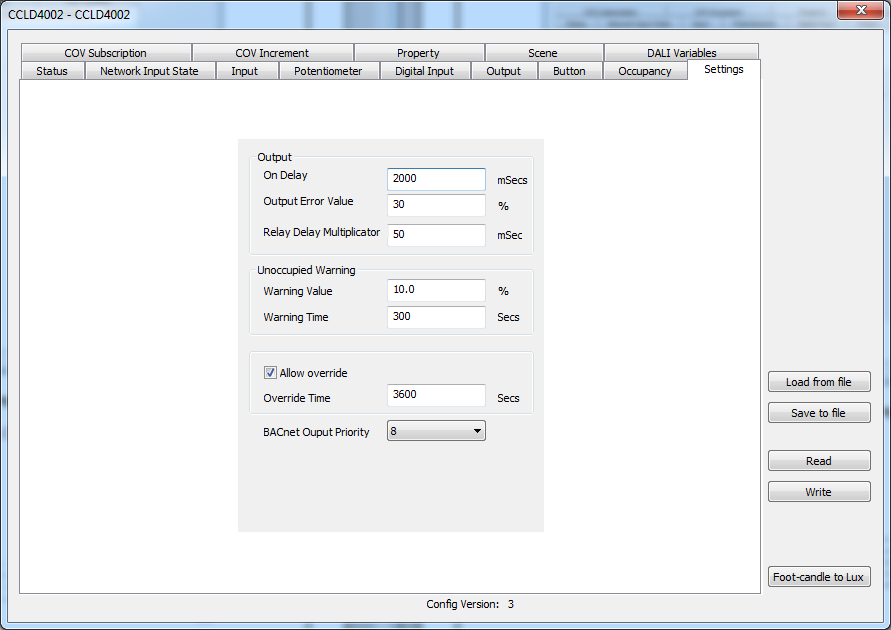The height and width of the screenshot is (630, 891).
Task: Open the COV Increment tab
Action: 272,53
